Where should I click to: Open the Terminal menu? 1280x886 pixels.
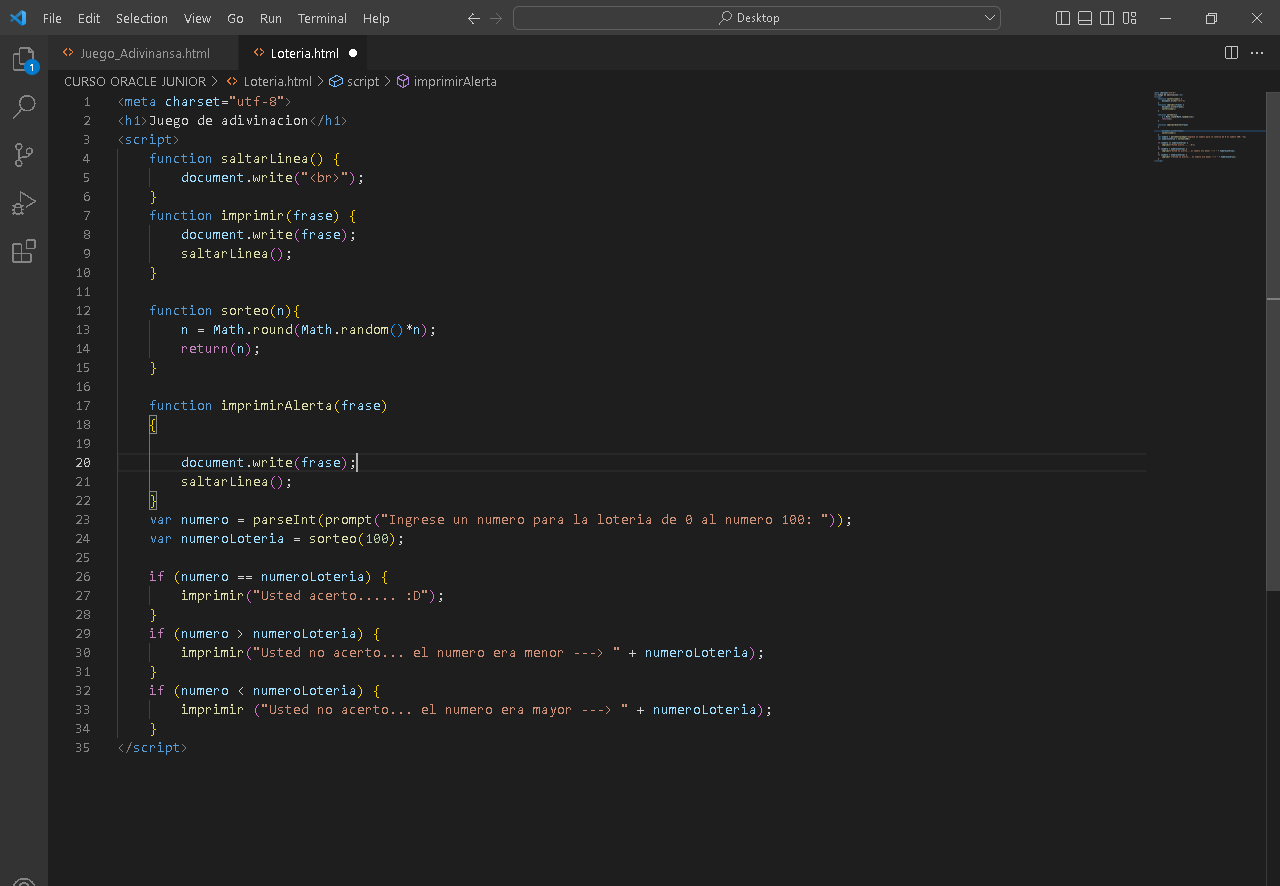click(x=322, y=18)
